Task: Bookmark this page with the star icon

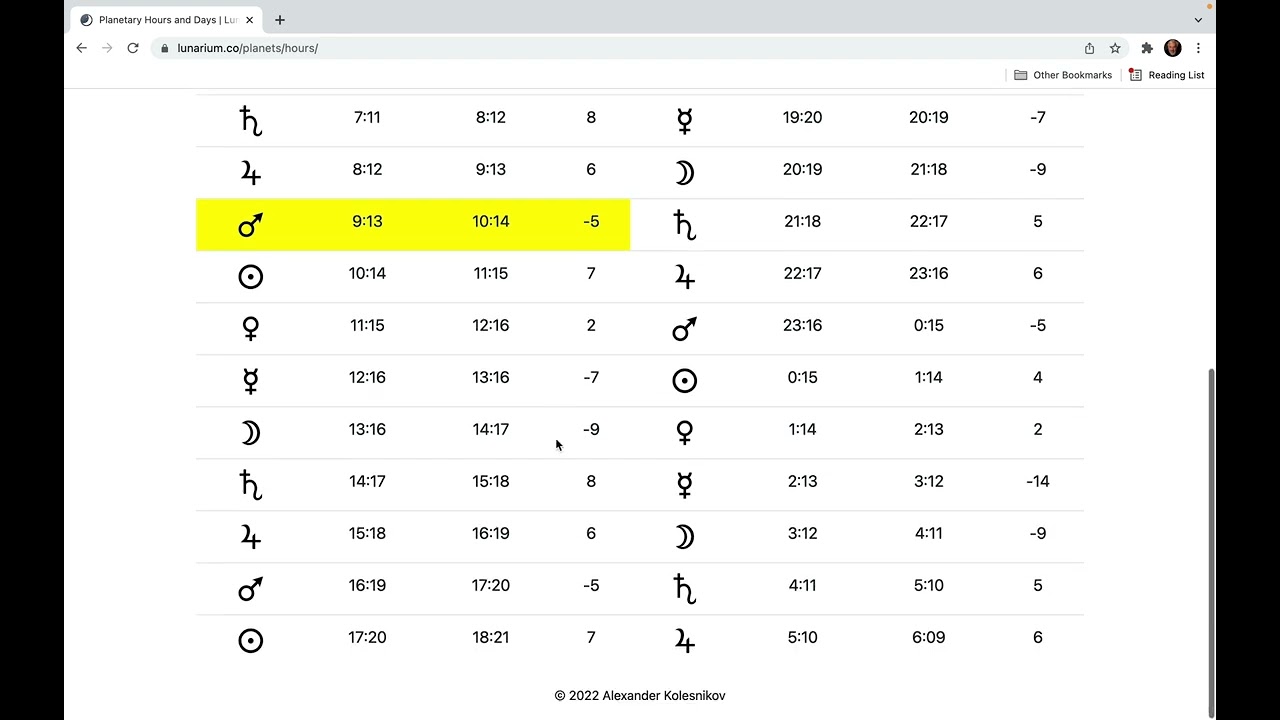Action: [1115, 48]
